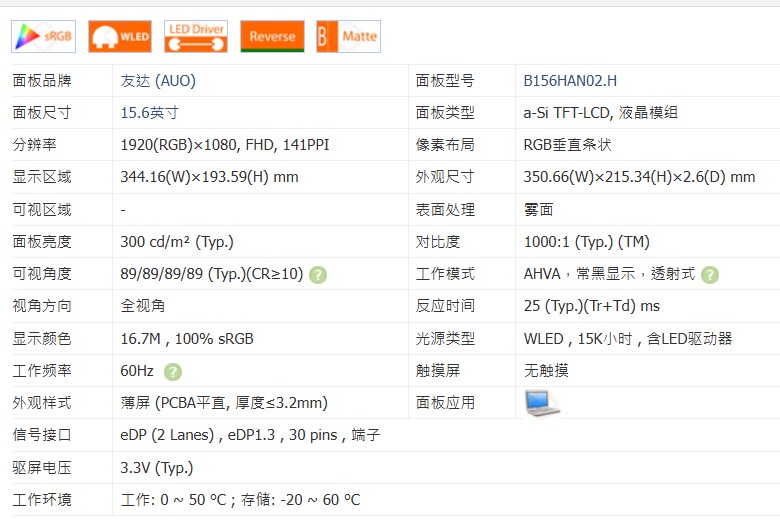
Task: Select the LED Driver feature badge
Action: click(196, 37)
